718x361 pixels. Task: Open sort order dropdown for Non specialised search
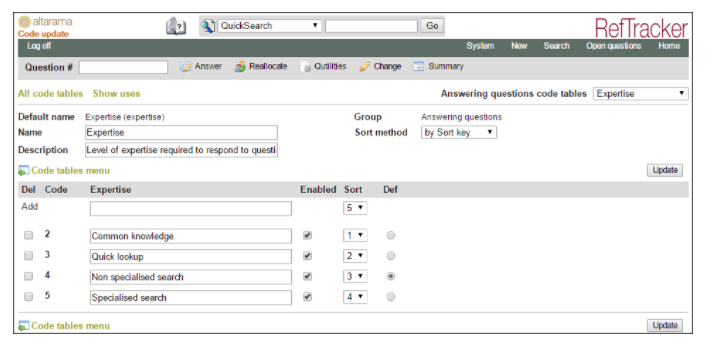[x=355, y=276]
